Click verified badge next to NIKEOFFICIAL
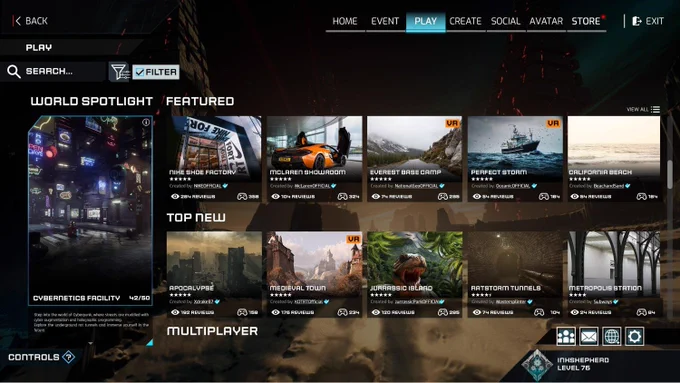680x383 pixels. point(226,186)
